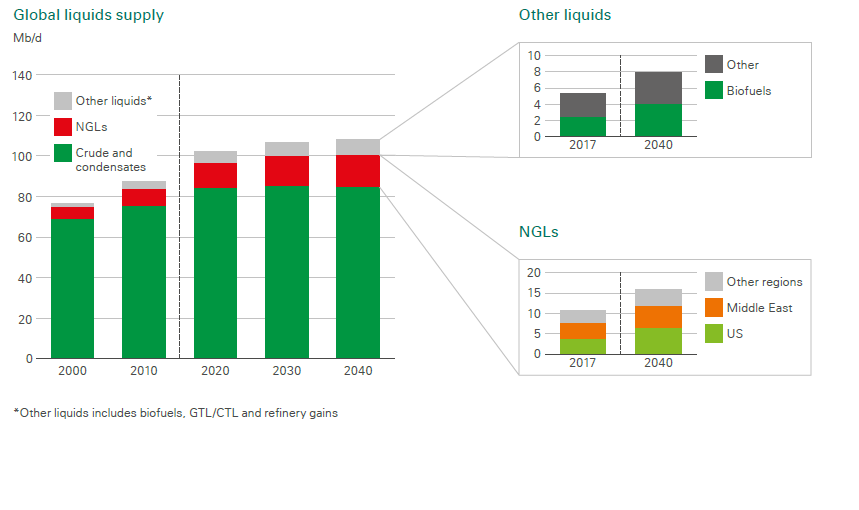Screen dimensions: 859x510
Task: Click the gray Other regions legend swatch
Action: (714, 282)
